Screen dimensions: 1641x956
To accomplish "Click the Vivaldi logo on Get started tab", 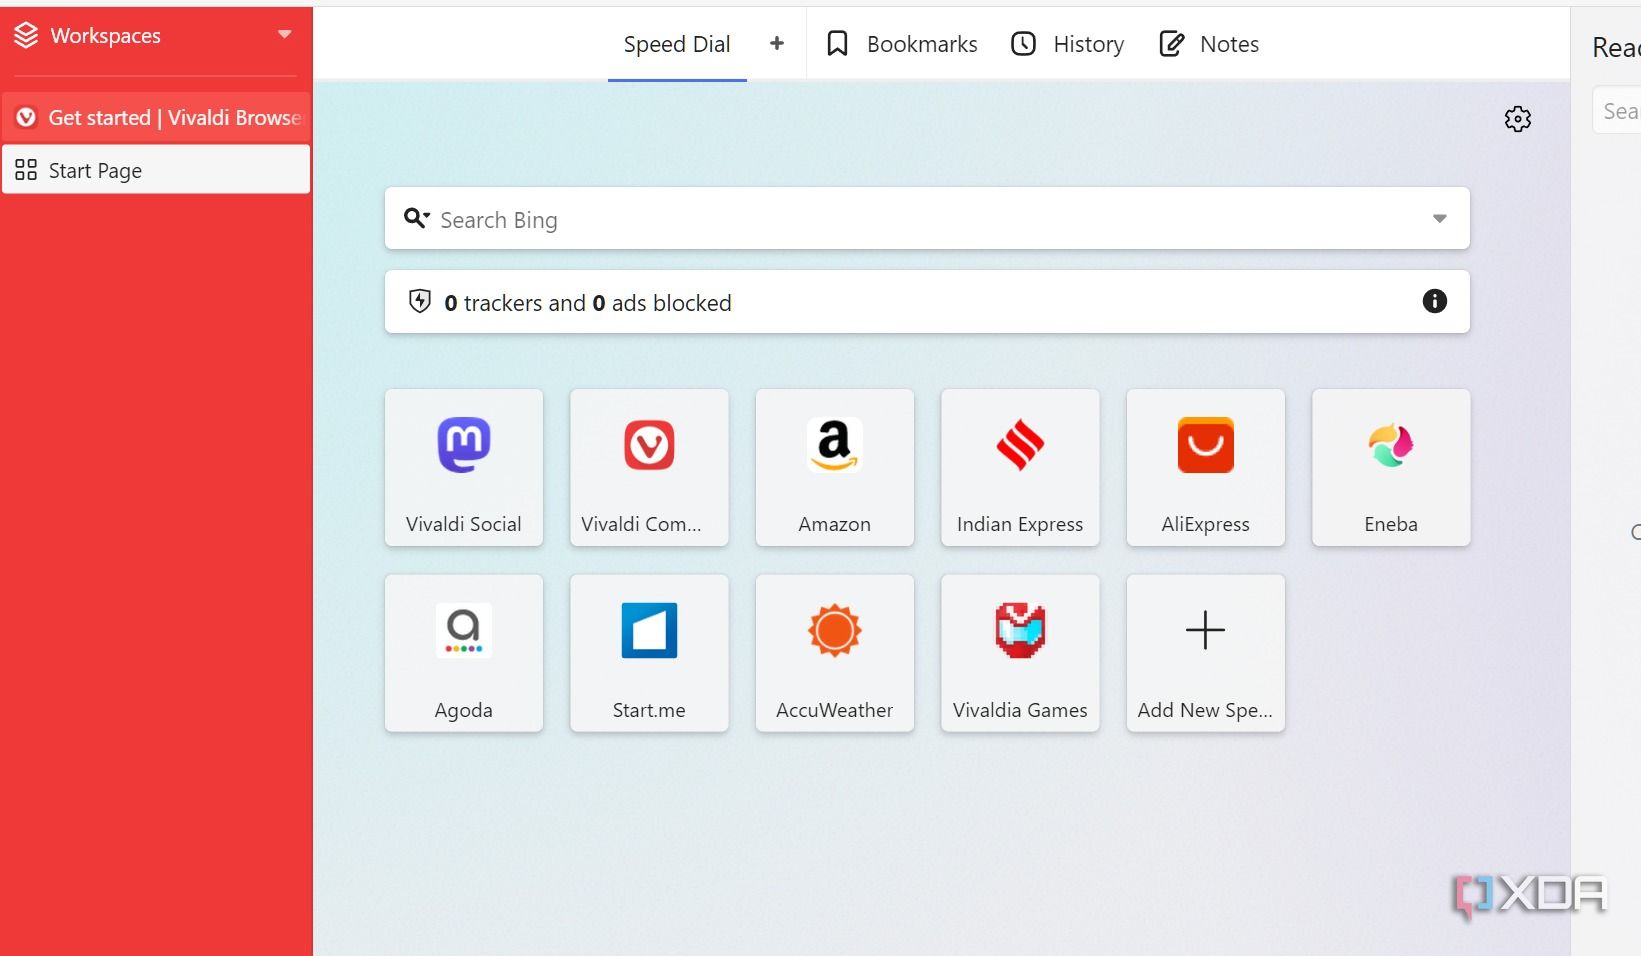I will pos(26,117).
